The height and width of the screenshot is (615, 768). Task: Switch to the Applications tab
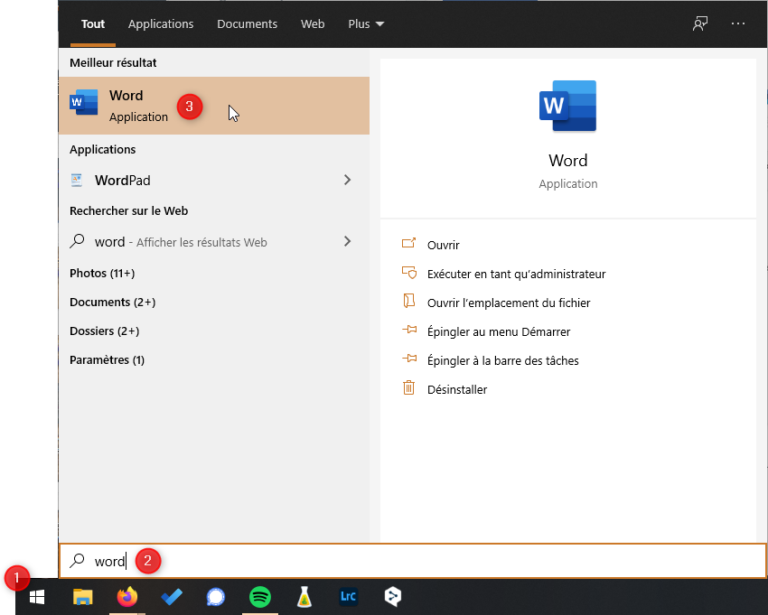[x=161, y=24]
